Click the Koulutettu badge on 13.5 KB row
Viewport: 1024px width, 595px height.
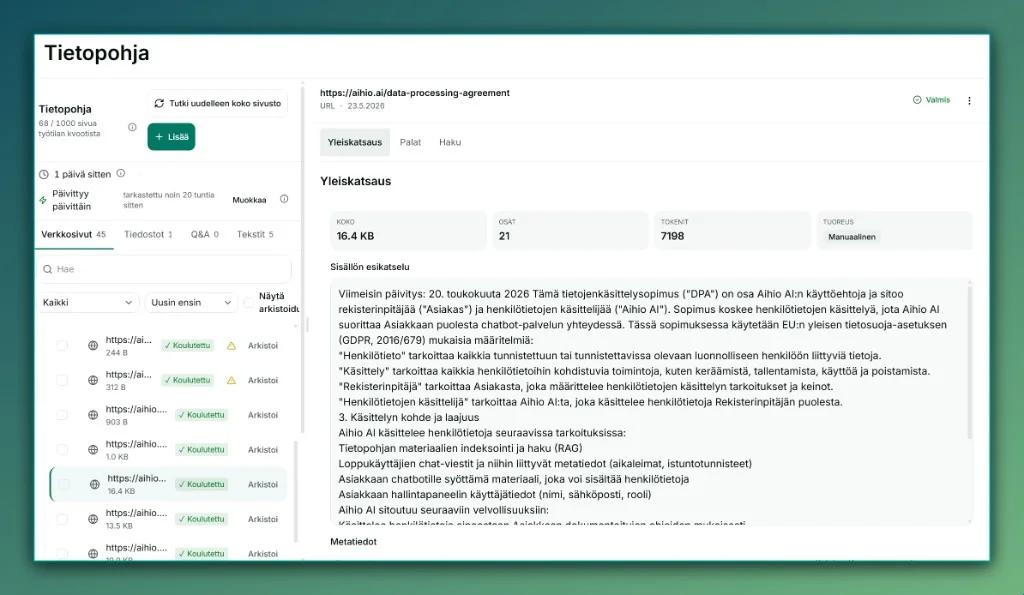[x=202, y=519]
